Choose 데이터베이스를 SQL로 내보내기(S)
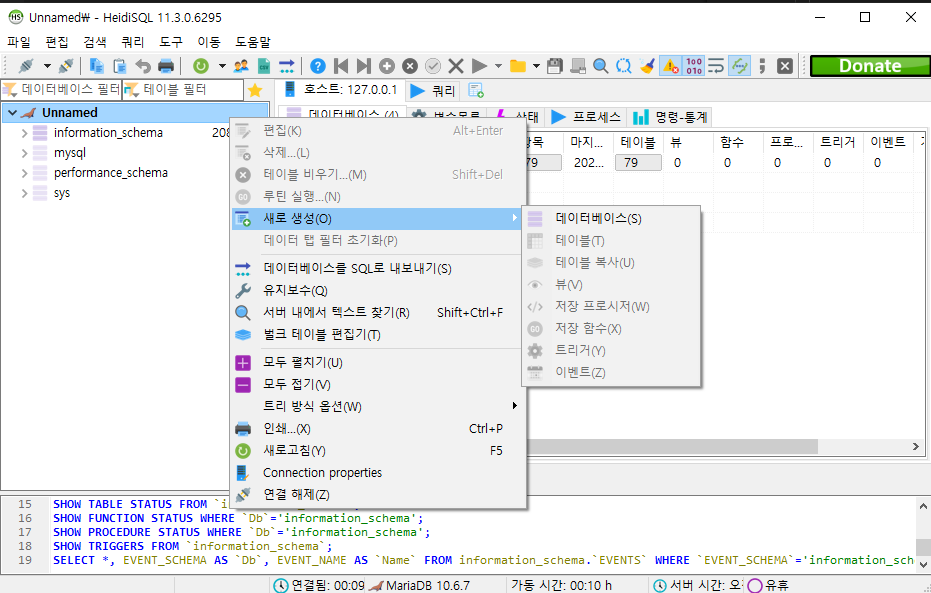The width and height of the screenshot is (931, 593). click(378, 269)
